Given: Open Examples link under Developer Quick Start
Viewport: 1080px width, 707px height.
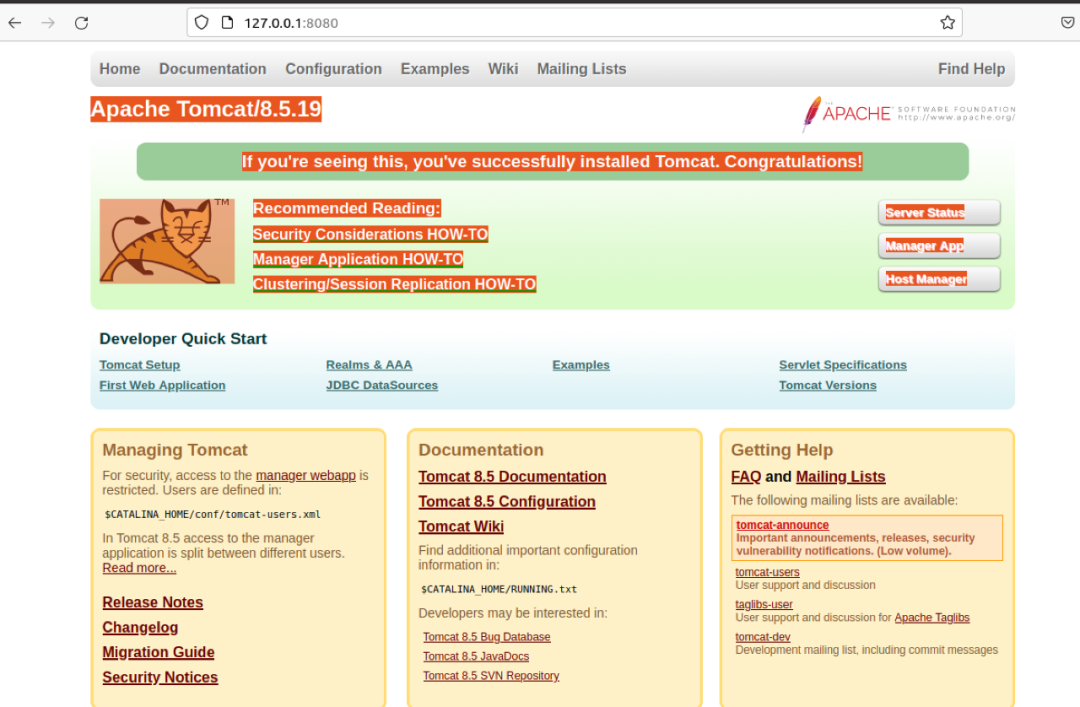Looking at the screenshot, I should click(581, 365).
